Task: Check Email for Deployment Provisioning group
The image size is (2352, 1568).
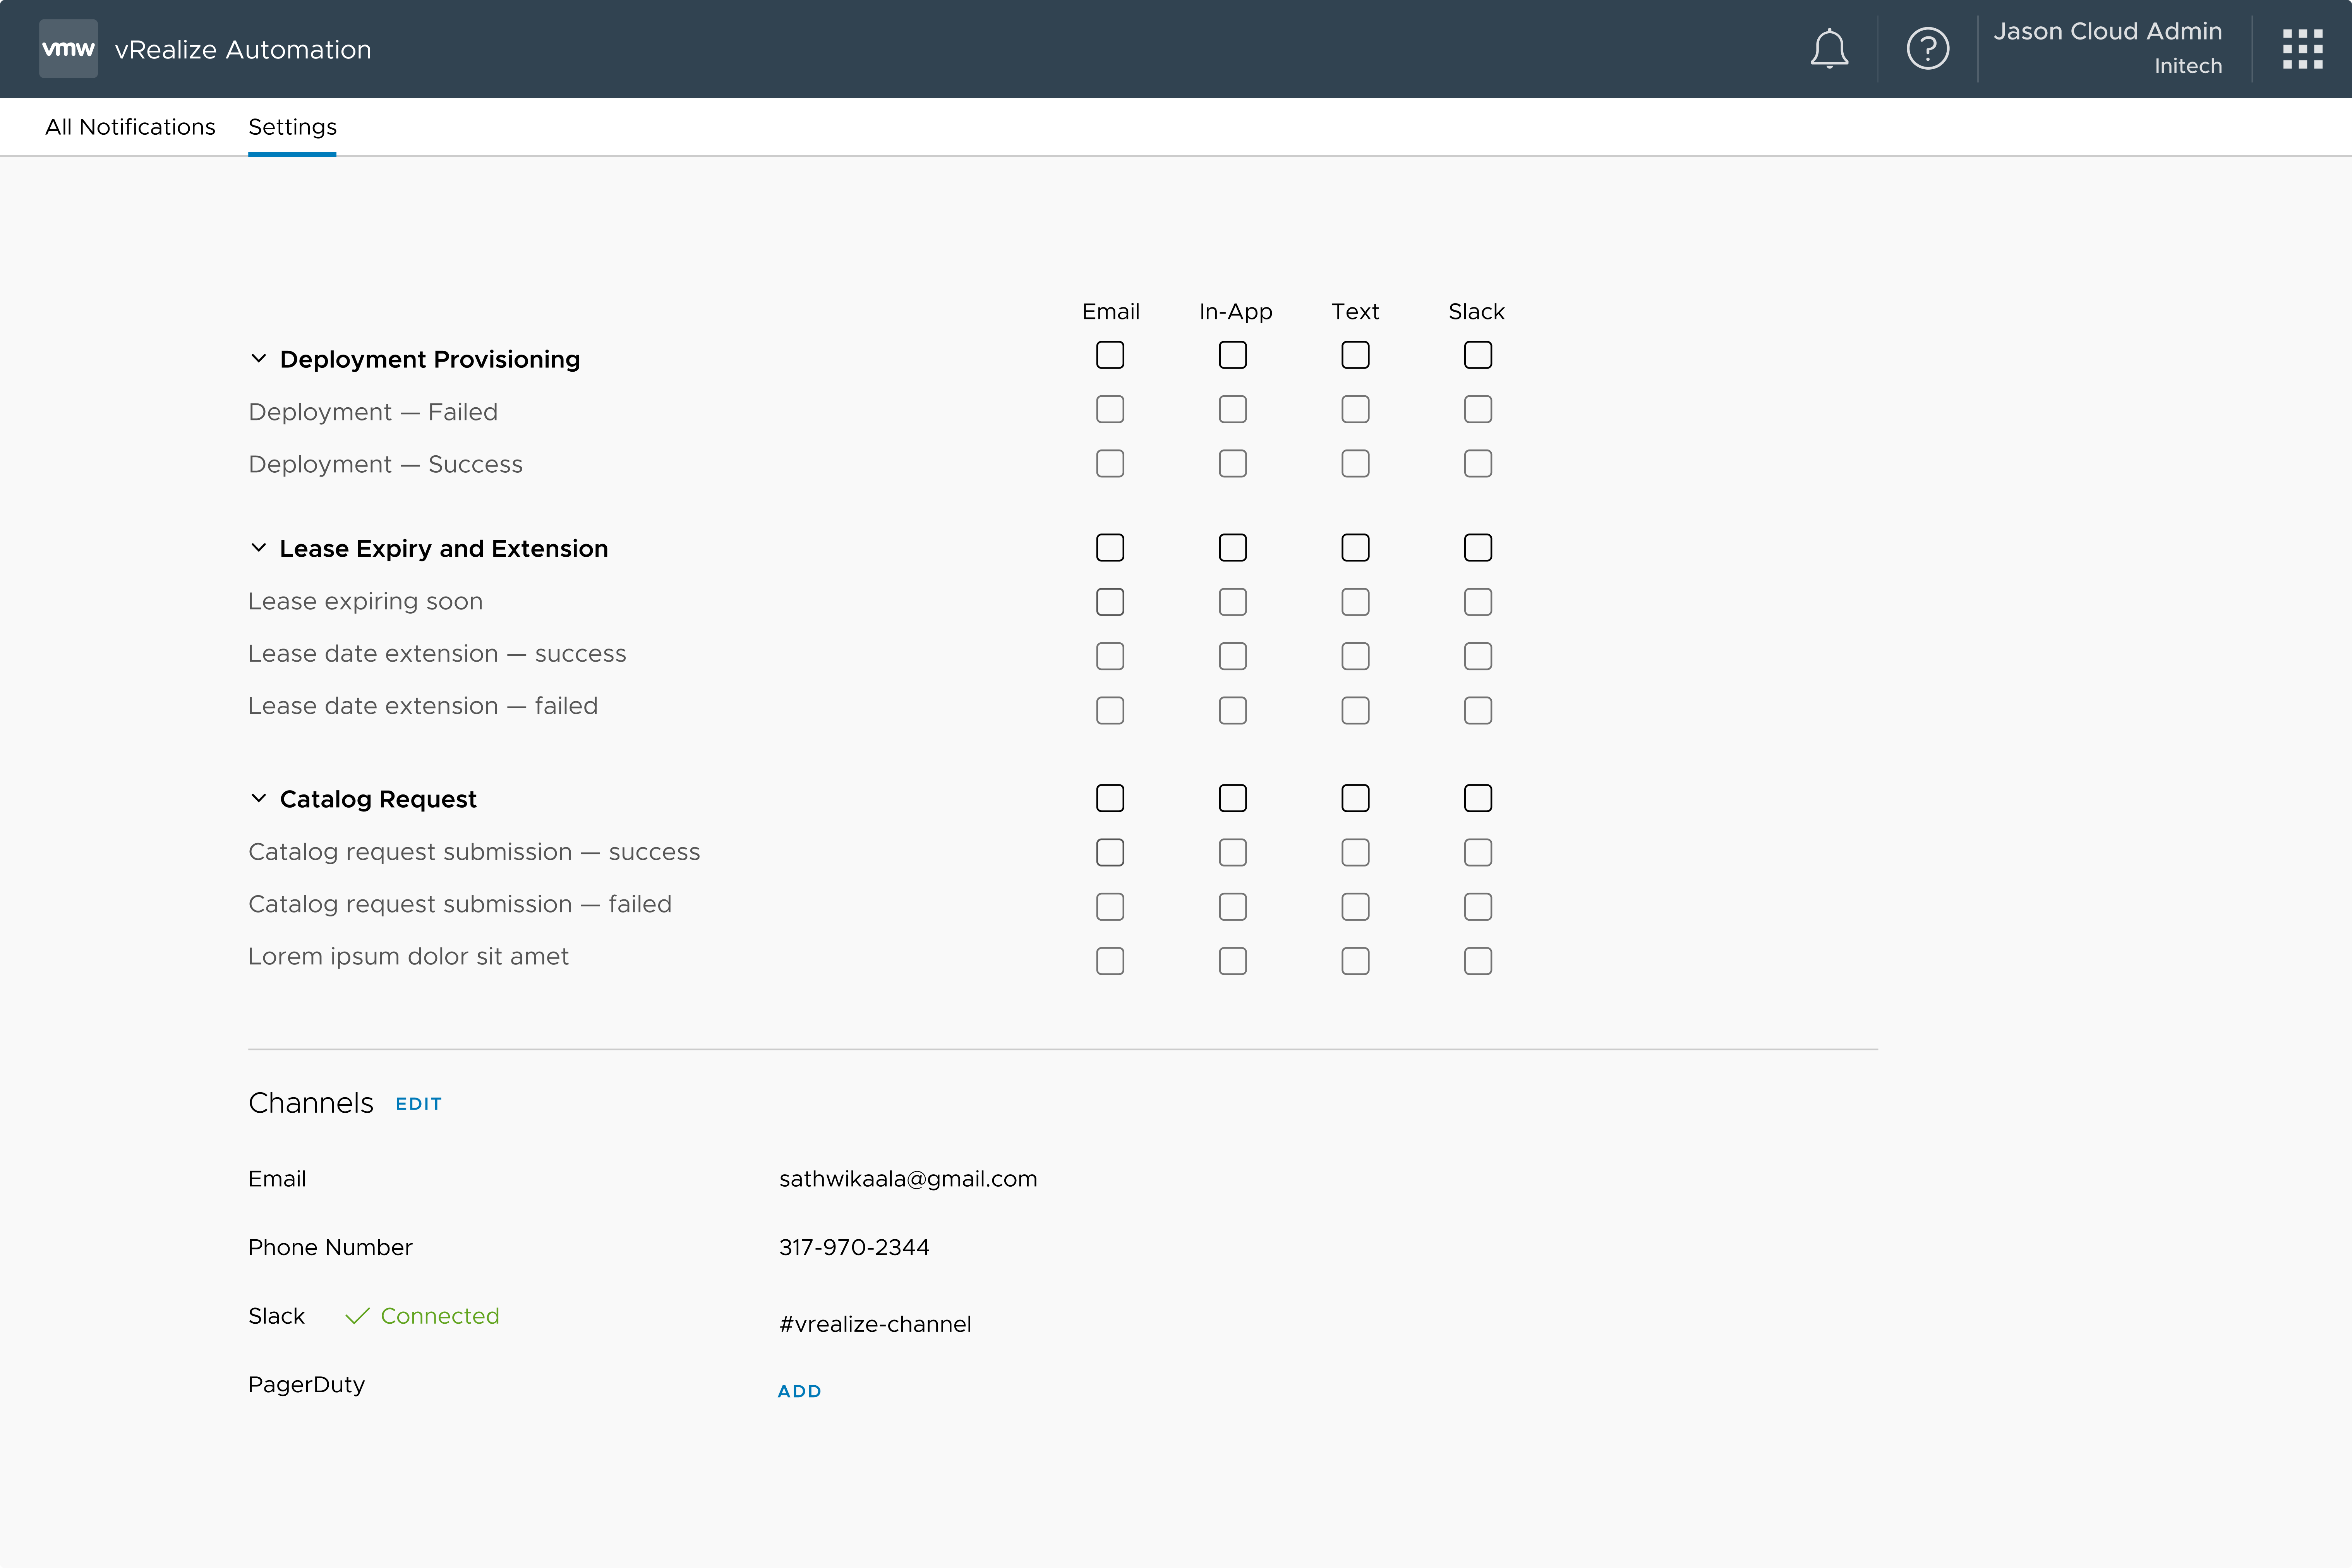Action: (1110, 355)
